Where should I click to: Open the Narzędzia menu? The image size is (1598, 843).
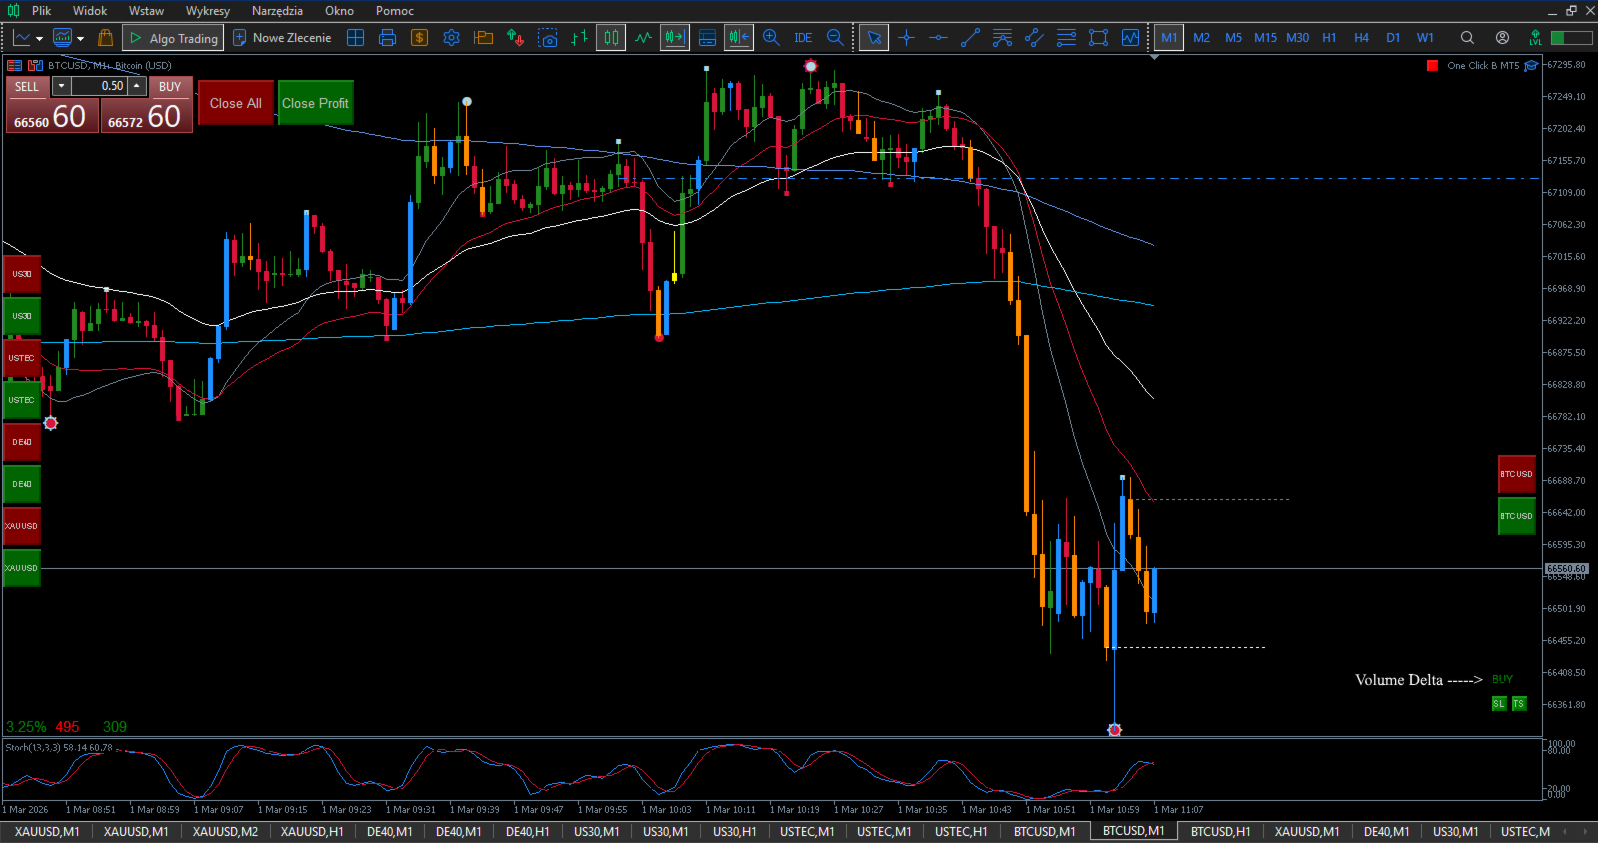click(277, 11)
